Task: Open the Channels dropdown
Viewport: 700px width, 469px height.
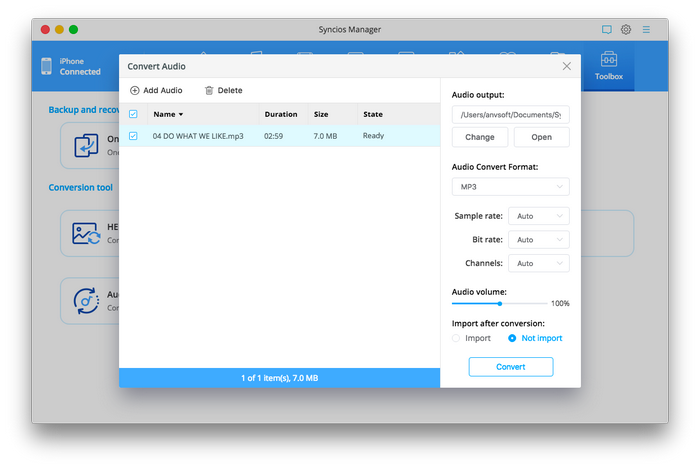Action: click(x=539, y=263)
